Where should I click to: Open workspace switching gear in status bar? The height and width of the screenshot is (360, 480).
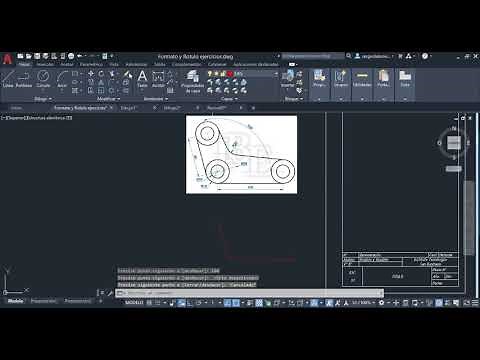coord(382,303)
